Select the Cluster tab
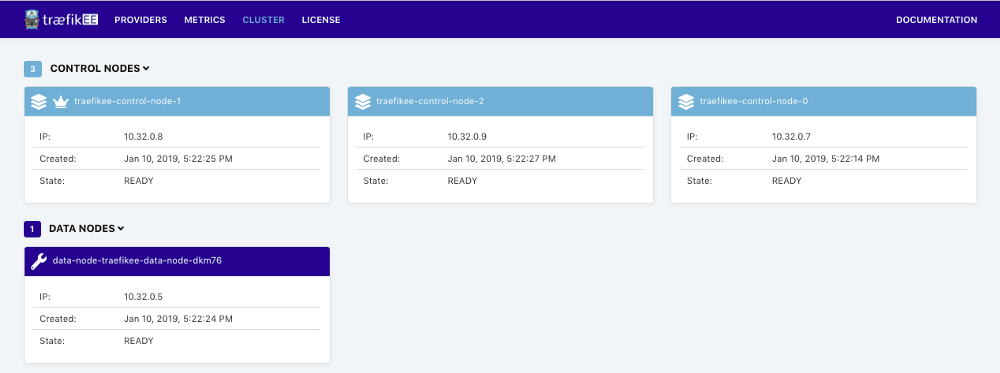The width and height of the screenshot is (1000, 373). pos(263,20)
